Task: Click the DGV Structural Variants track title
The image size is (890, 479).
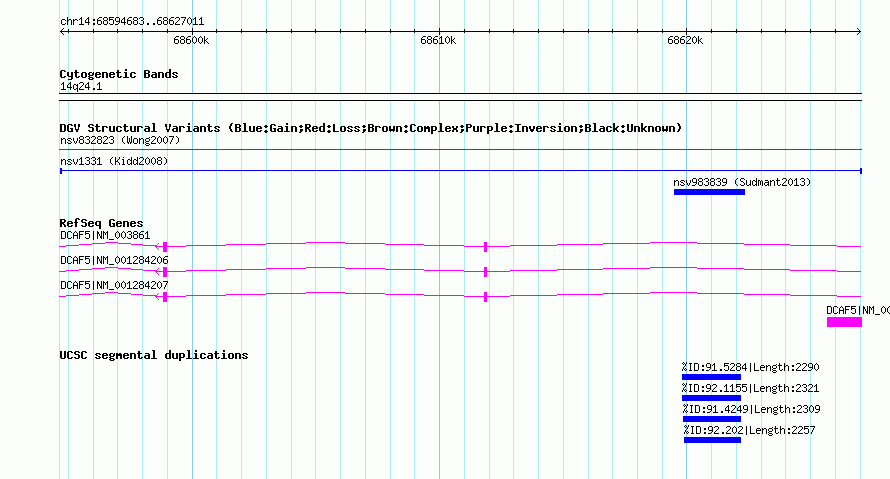Action: pos(371,128)
